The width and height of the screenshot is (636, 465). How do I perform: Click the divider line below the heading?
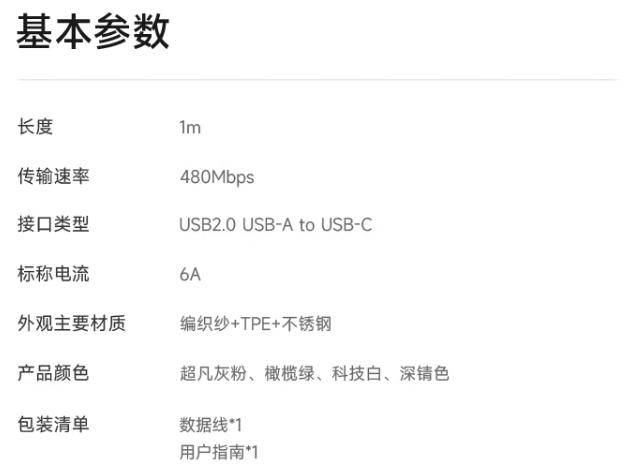coord(318,80)
